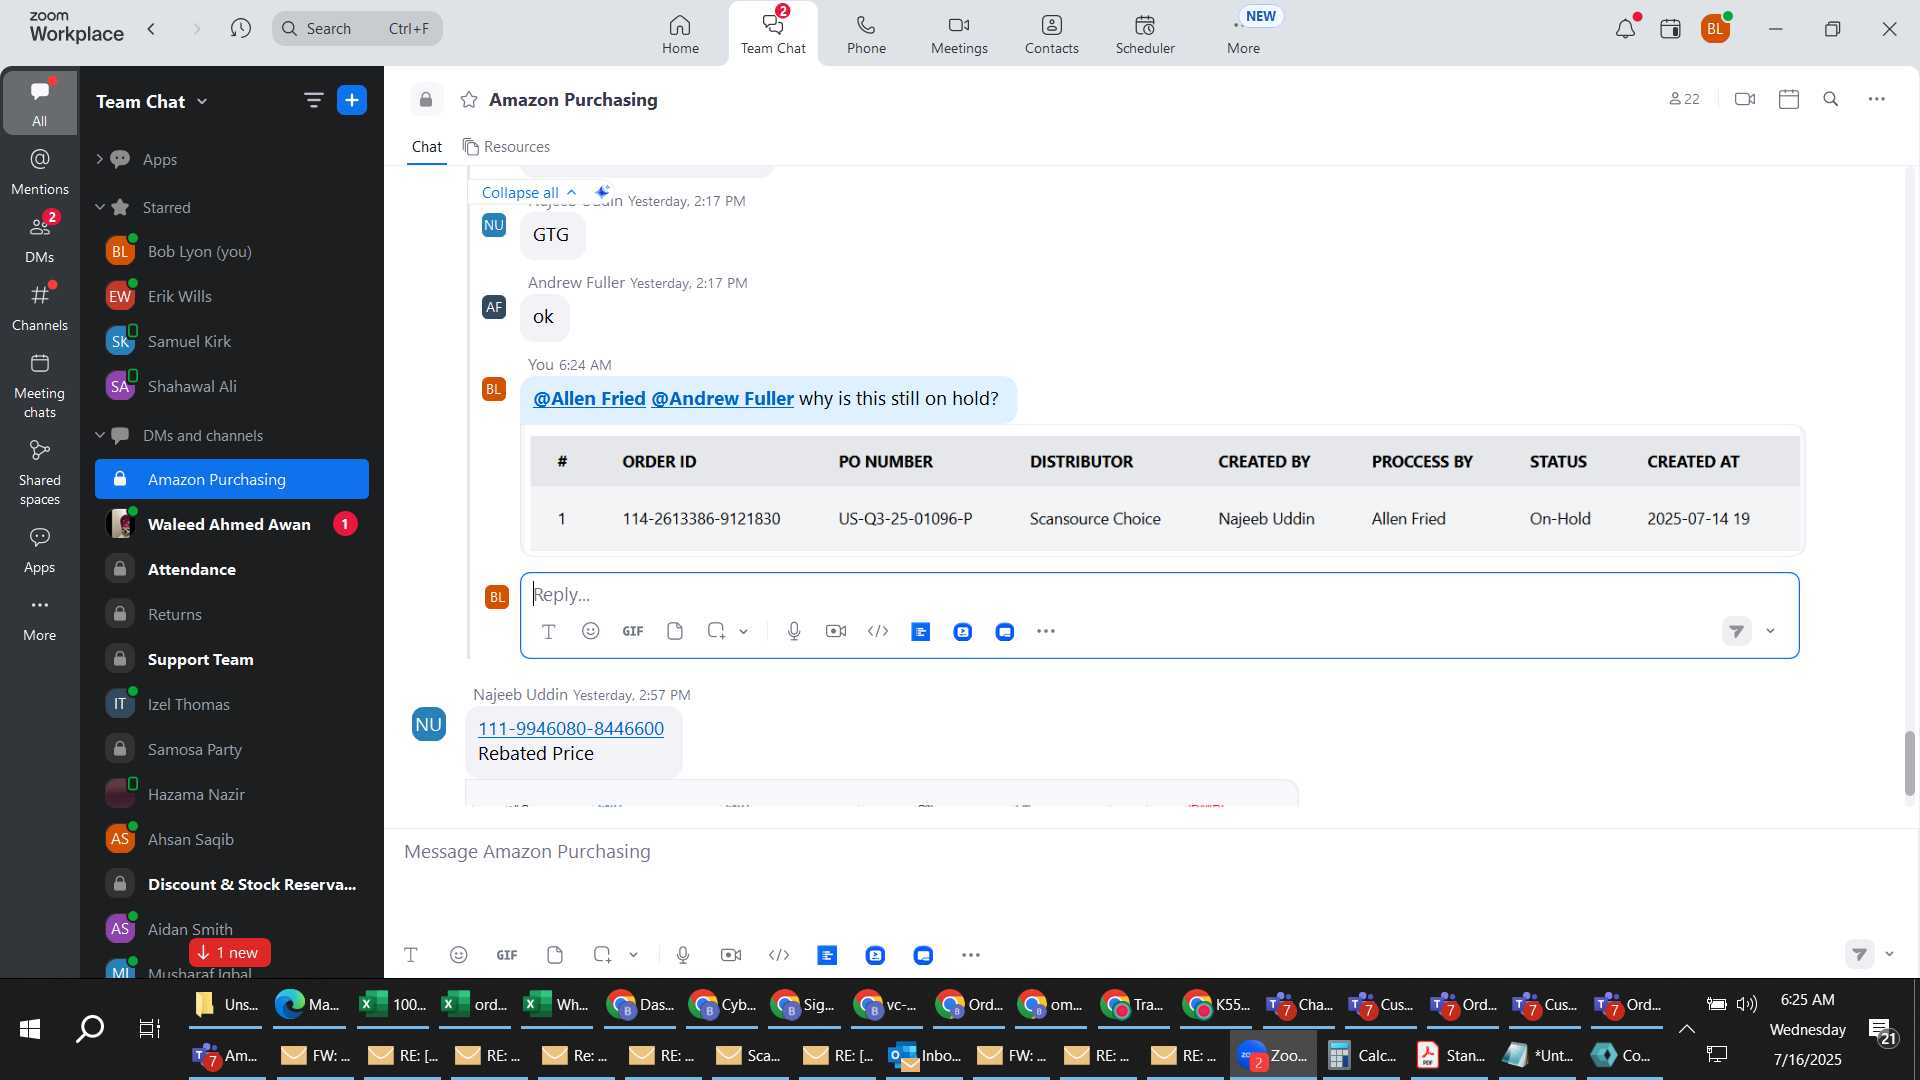1920x1080 pixels.
Task: Click the @Andrew Fuller mention link
Action: (x=722, y=398)
